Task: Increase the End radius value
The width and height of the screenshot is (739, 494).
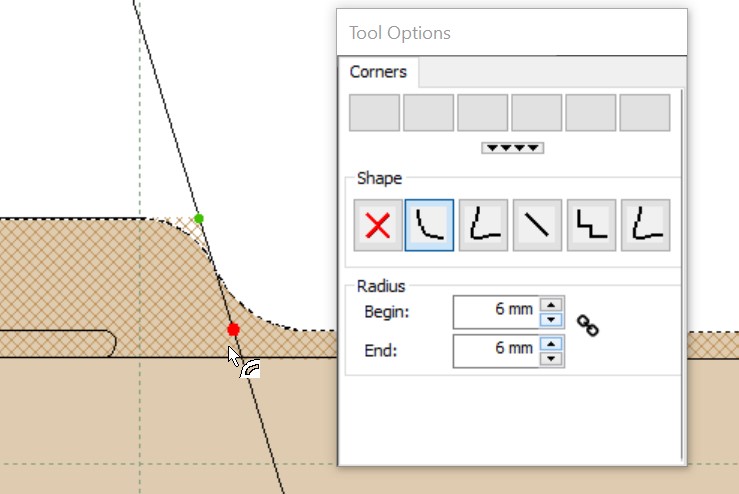Action: pyautogui.click(x=551, y=343)
